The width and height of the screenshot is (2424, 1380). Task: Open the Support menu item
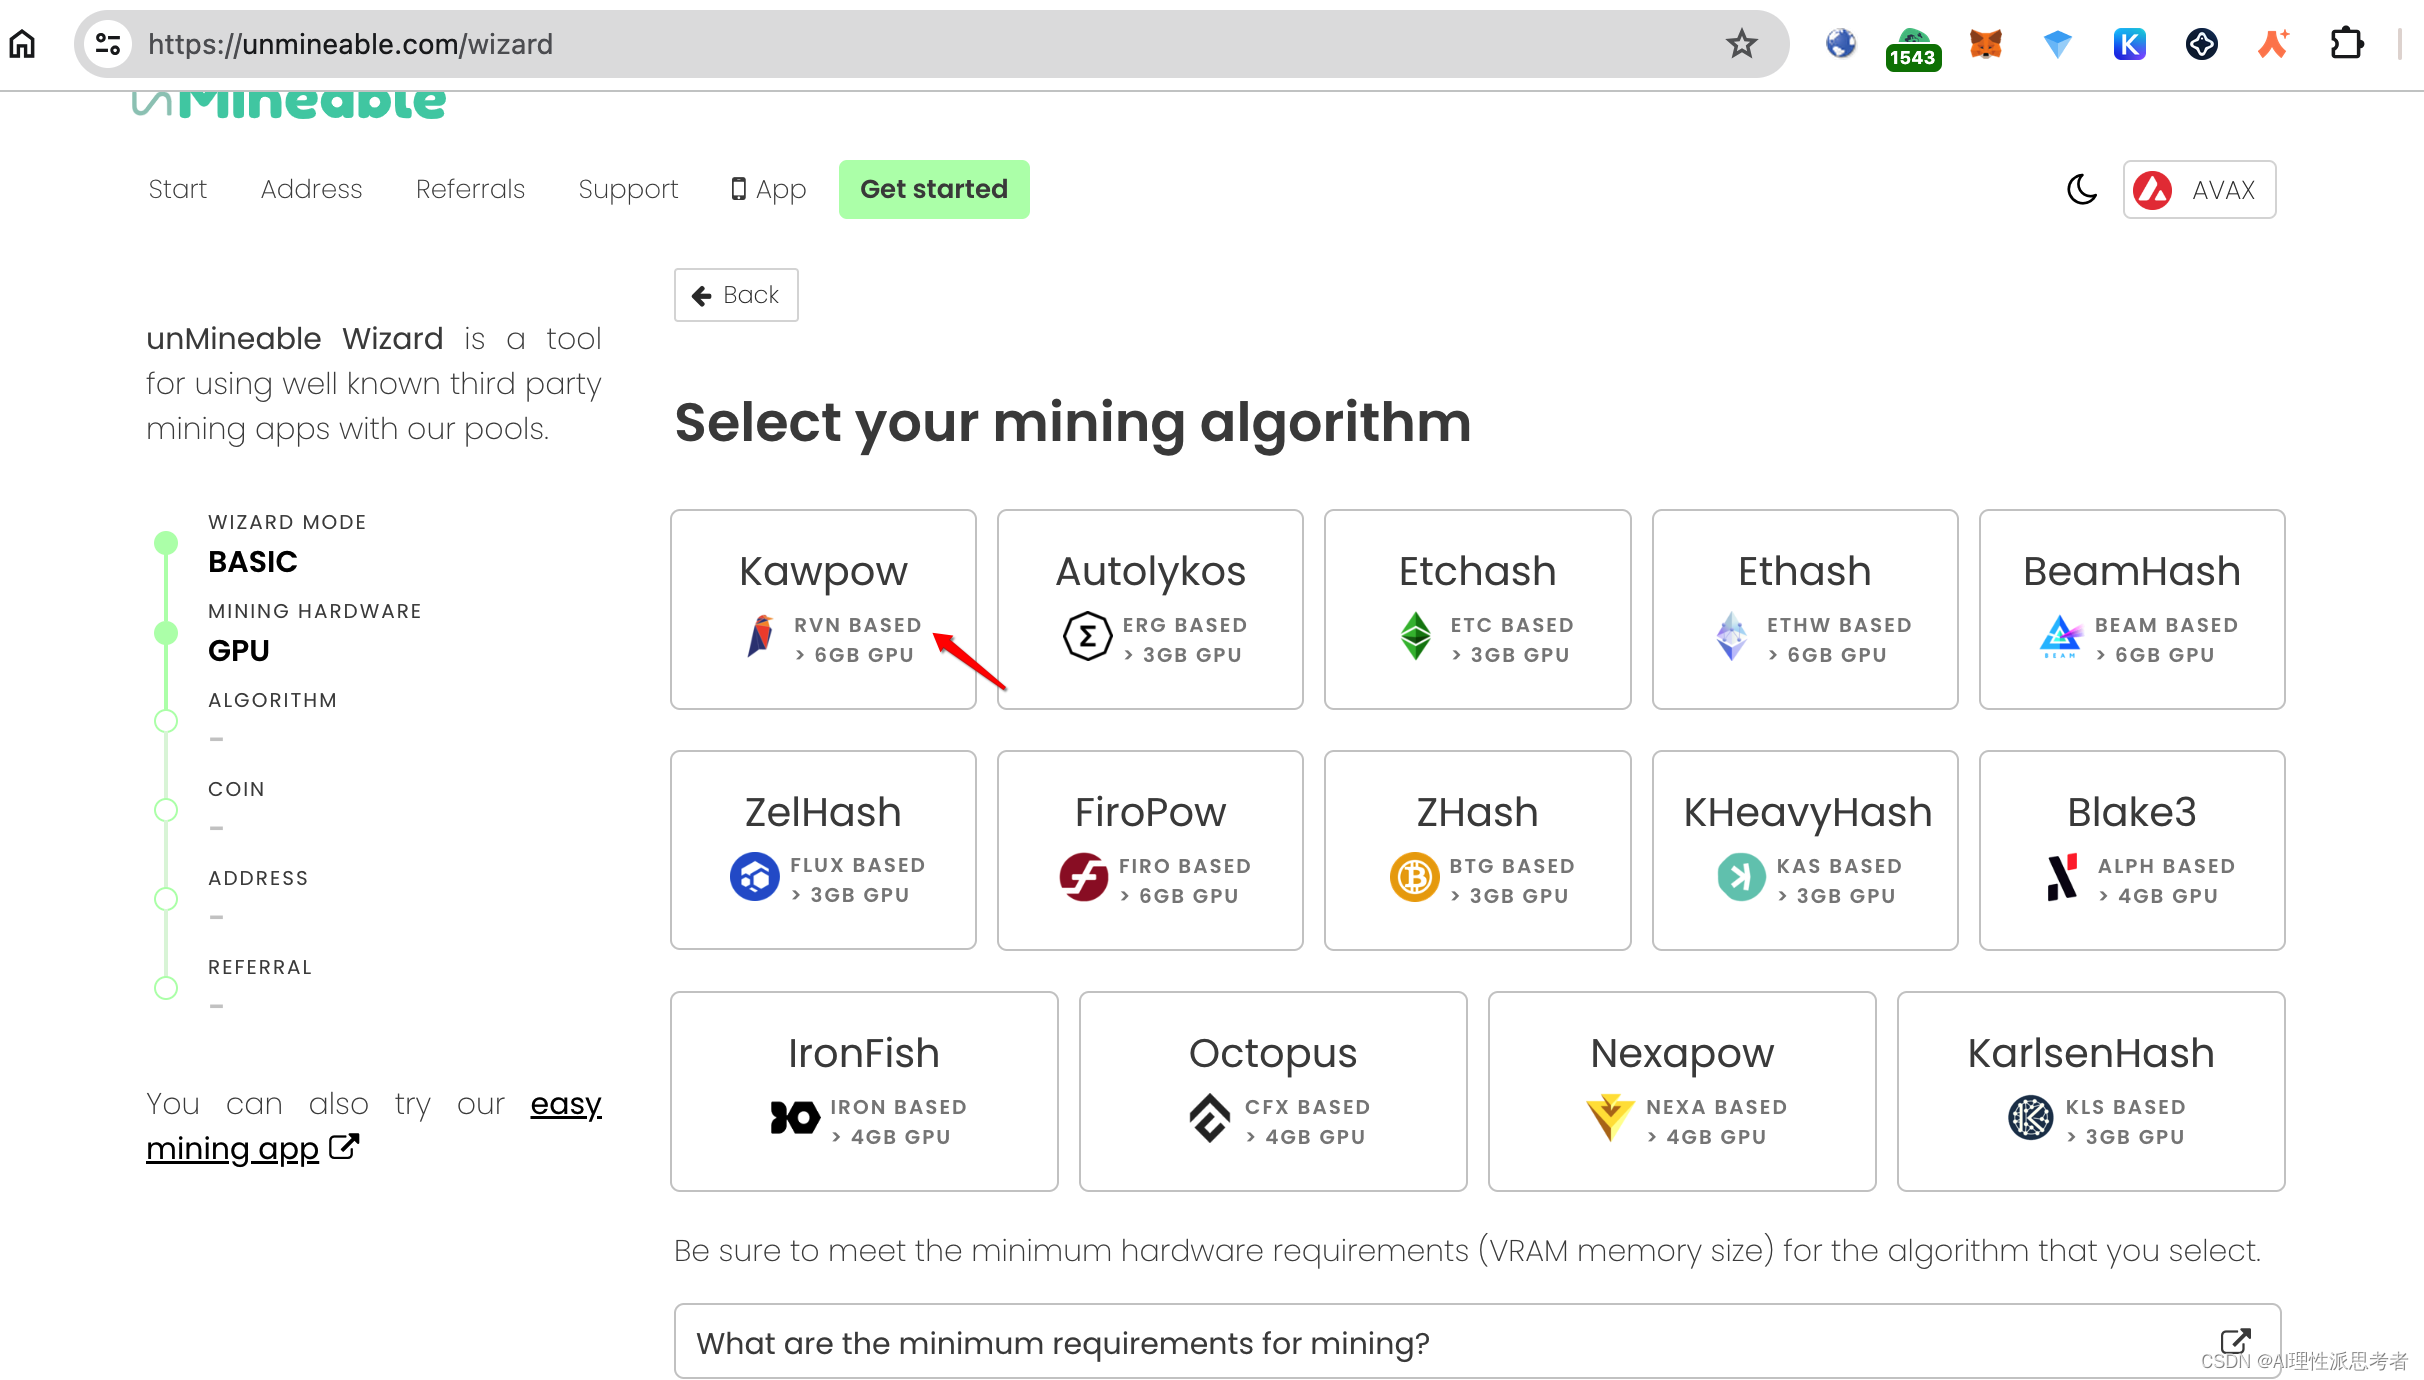coord(628,189)
